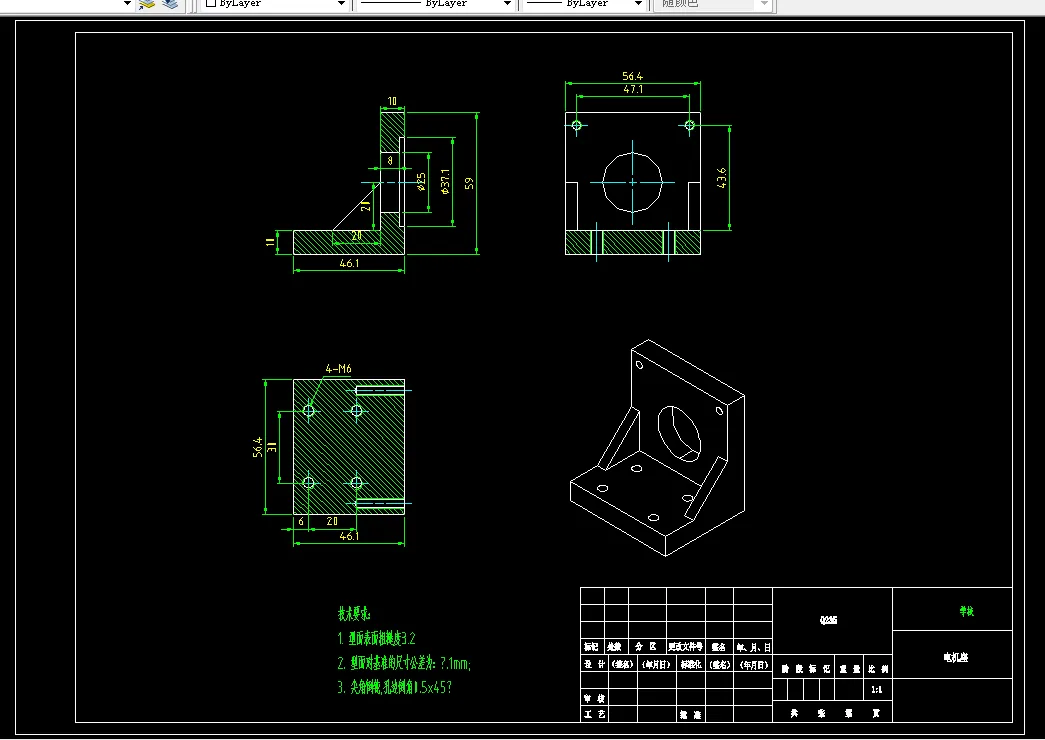Select the 标记 title block cell
Image resolution: width=1045 pixels, height=740 pixels.
592,647
